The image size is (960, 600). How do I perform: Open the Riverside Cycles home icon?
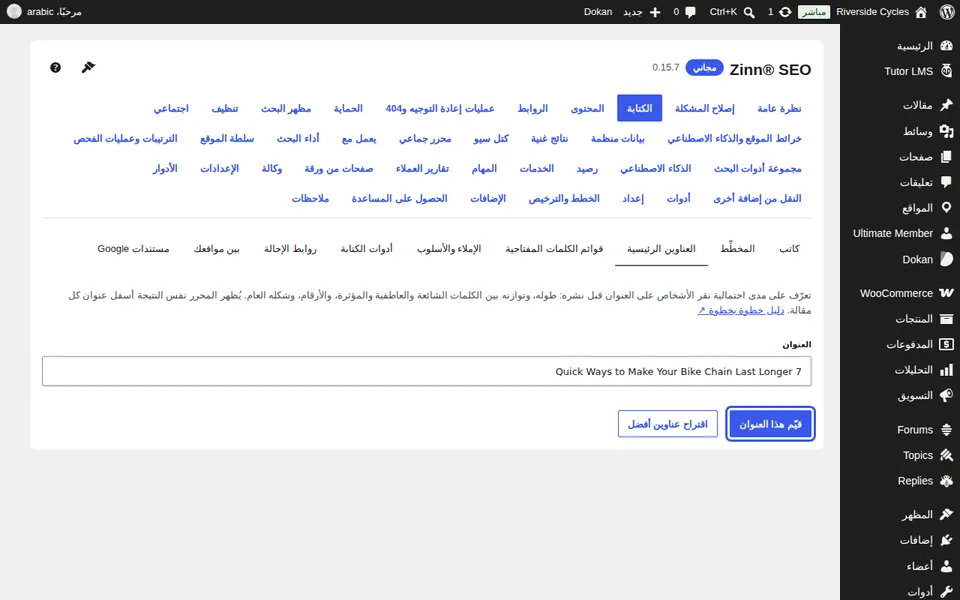point(921,12)
